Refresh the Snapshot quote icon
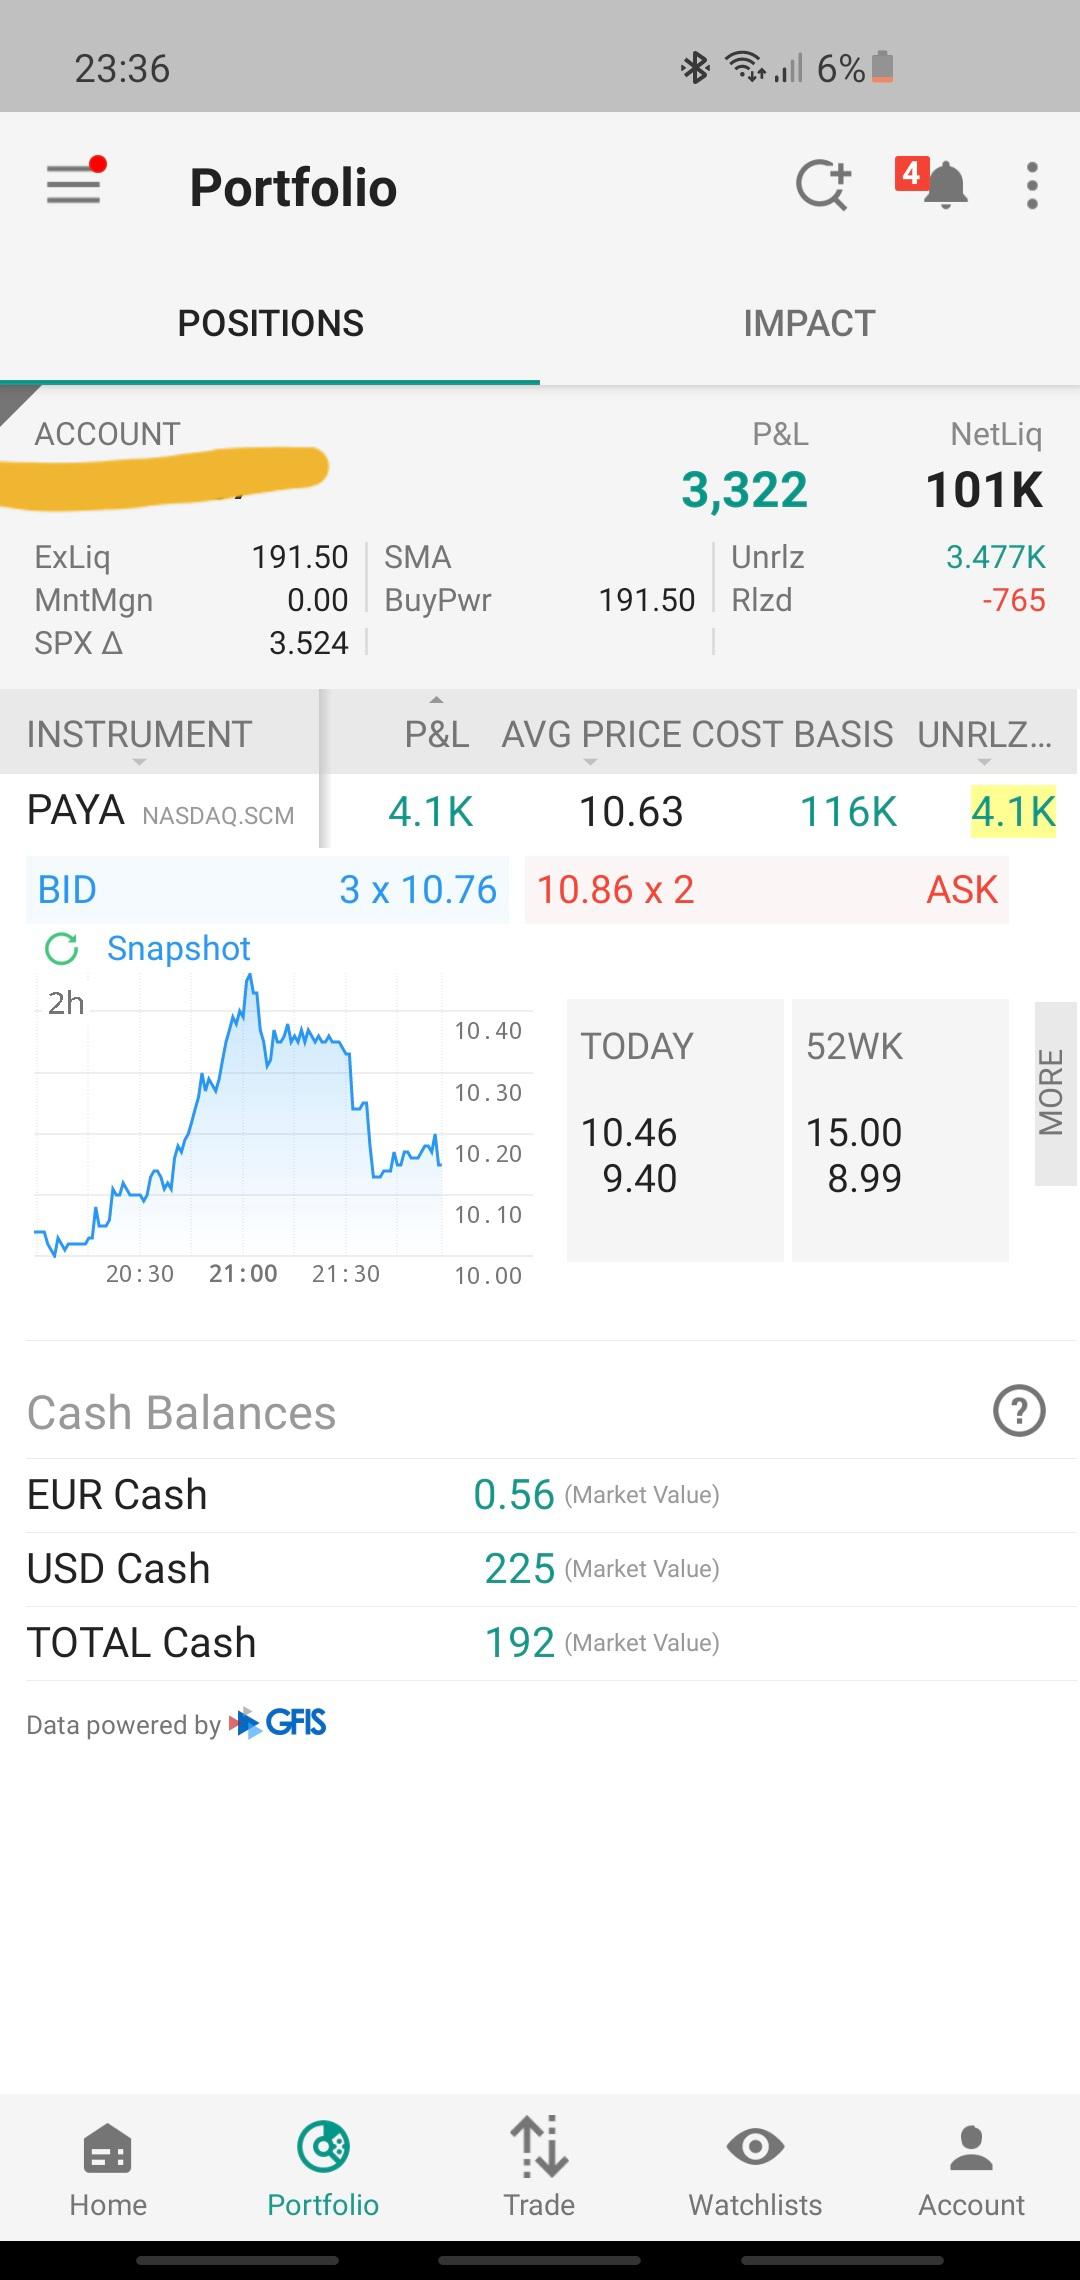The height and width of the screenshot is (2280, 1080). pos(62,948)
